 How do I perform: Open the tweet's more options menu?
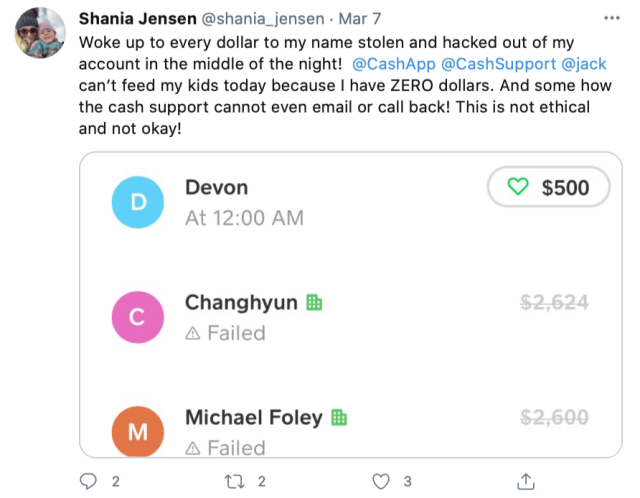(612, 19)
